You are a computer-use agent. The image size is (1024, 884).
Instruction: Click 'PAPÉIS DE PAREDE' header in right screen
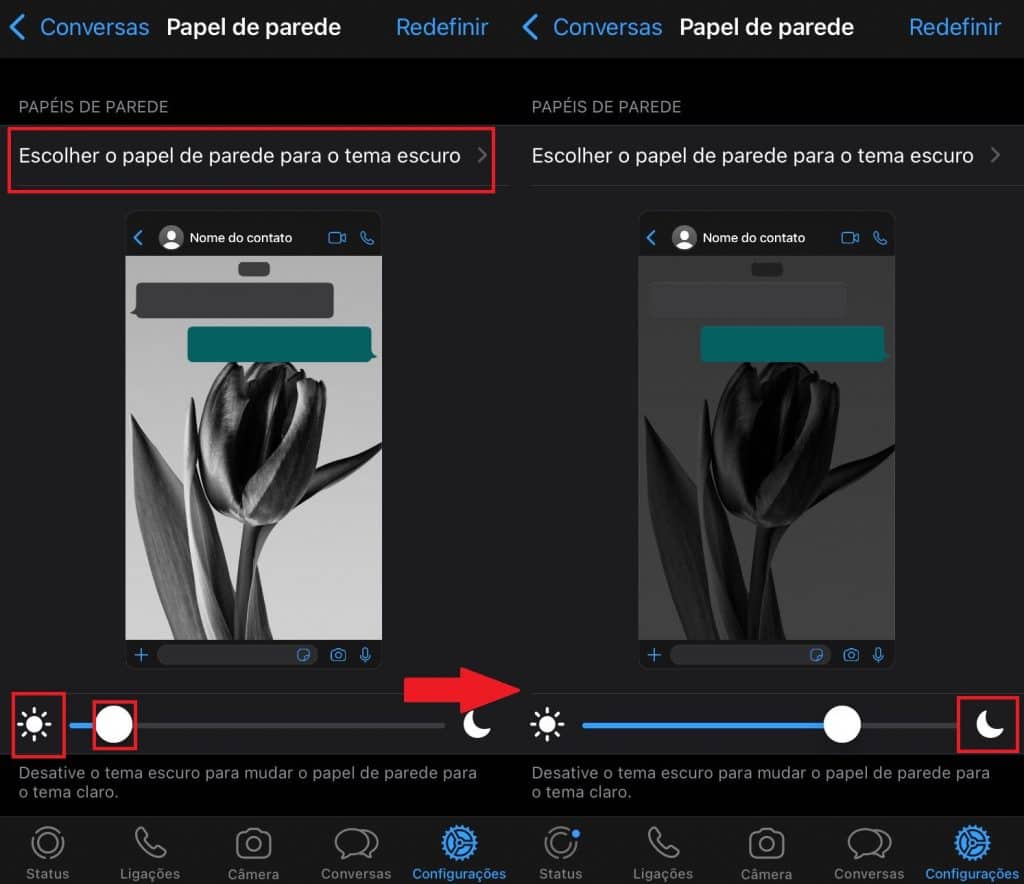[606, 107]
